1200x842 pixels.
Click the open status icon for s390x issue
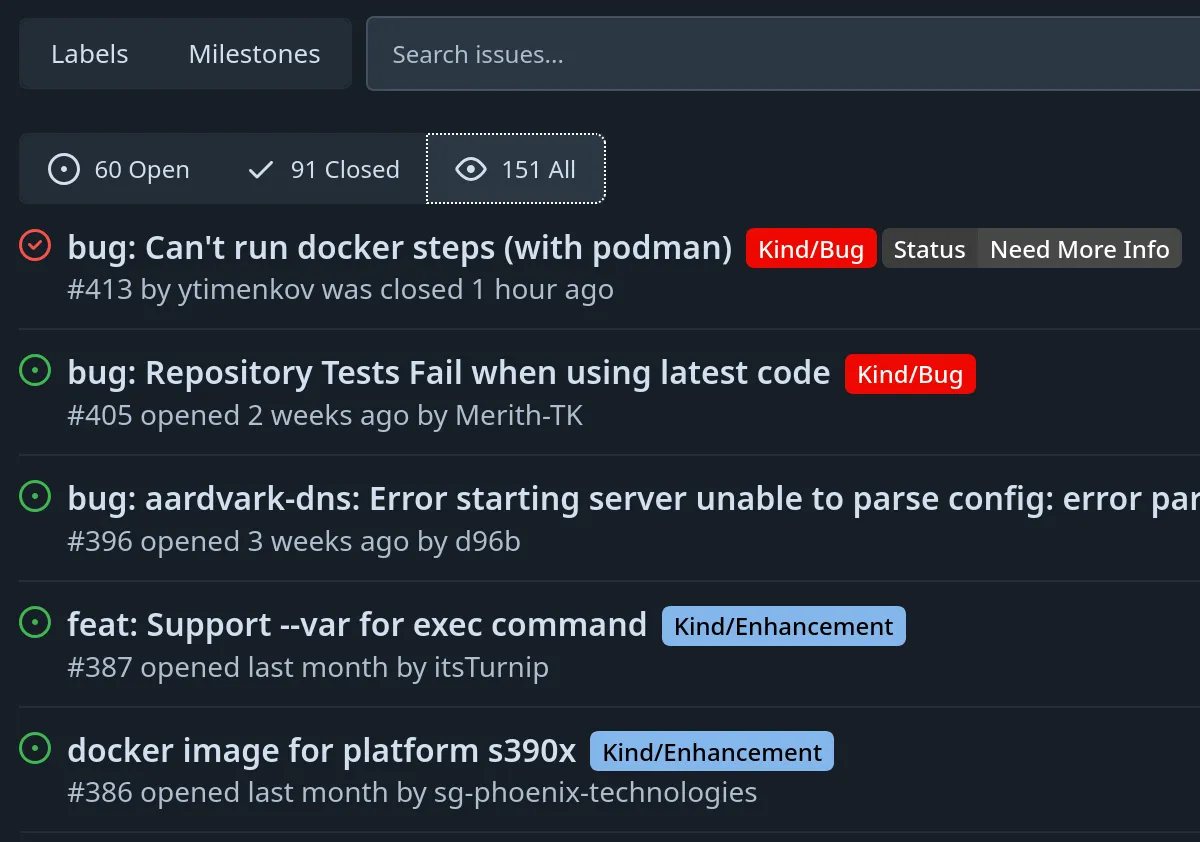point(35,748)
